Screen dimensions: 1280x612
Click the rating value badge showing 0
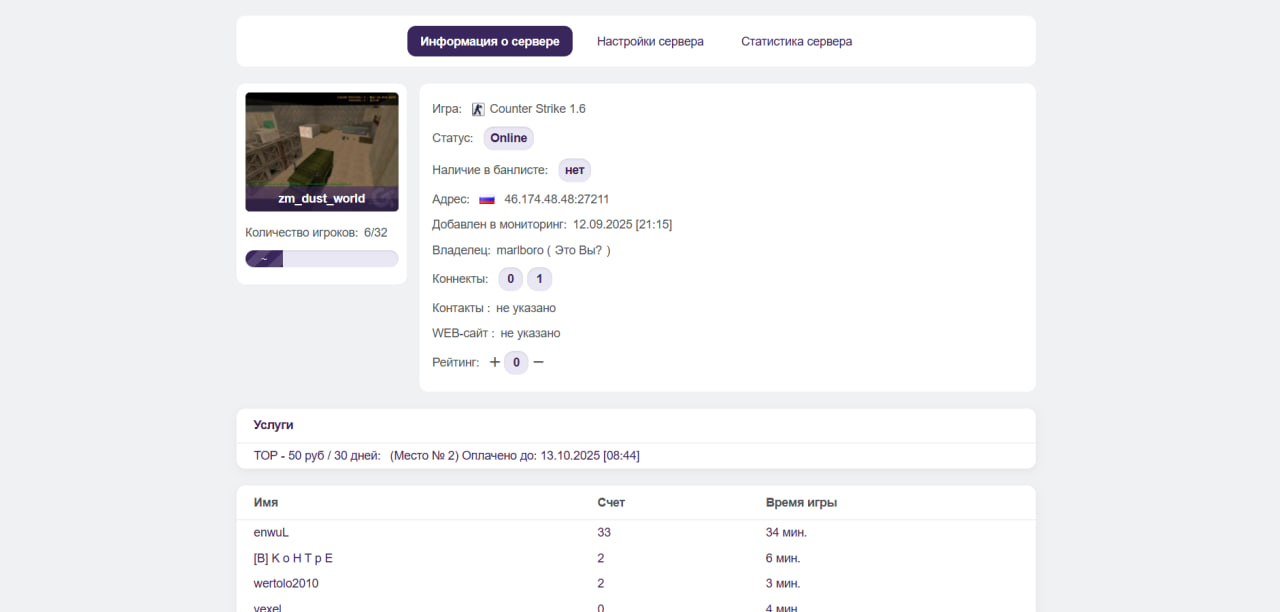(516, 362)
